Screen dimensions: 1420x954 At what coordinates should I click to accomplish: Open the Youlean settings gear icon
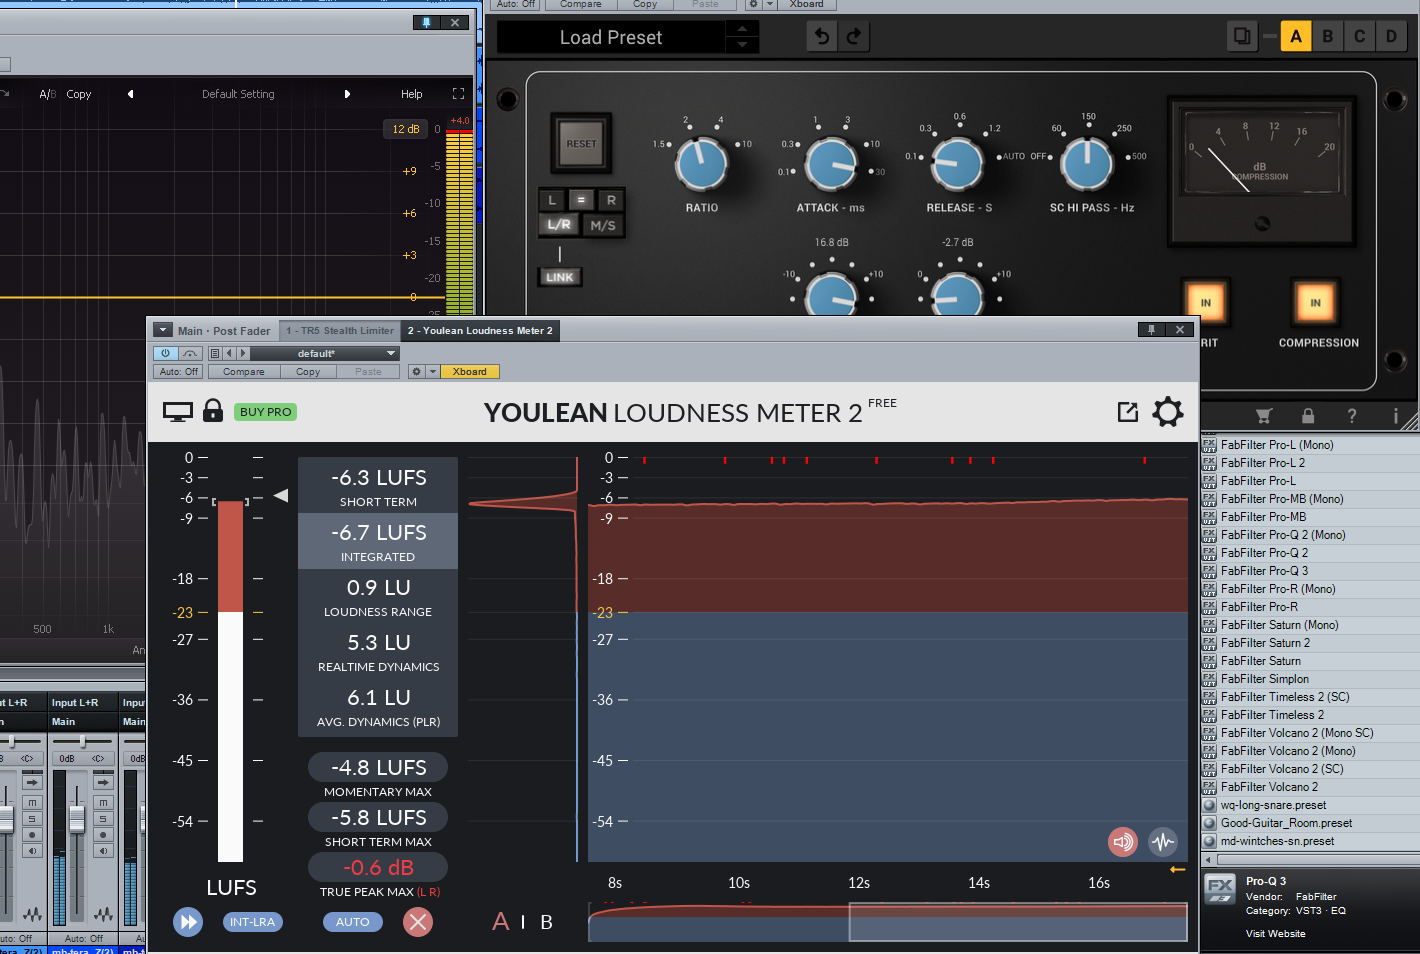coord(1167,412)
